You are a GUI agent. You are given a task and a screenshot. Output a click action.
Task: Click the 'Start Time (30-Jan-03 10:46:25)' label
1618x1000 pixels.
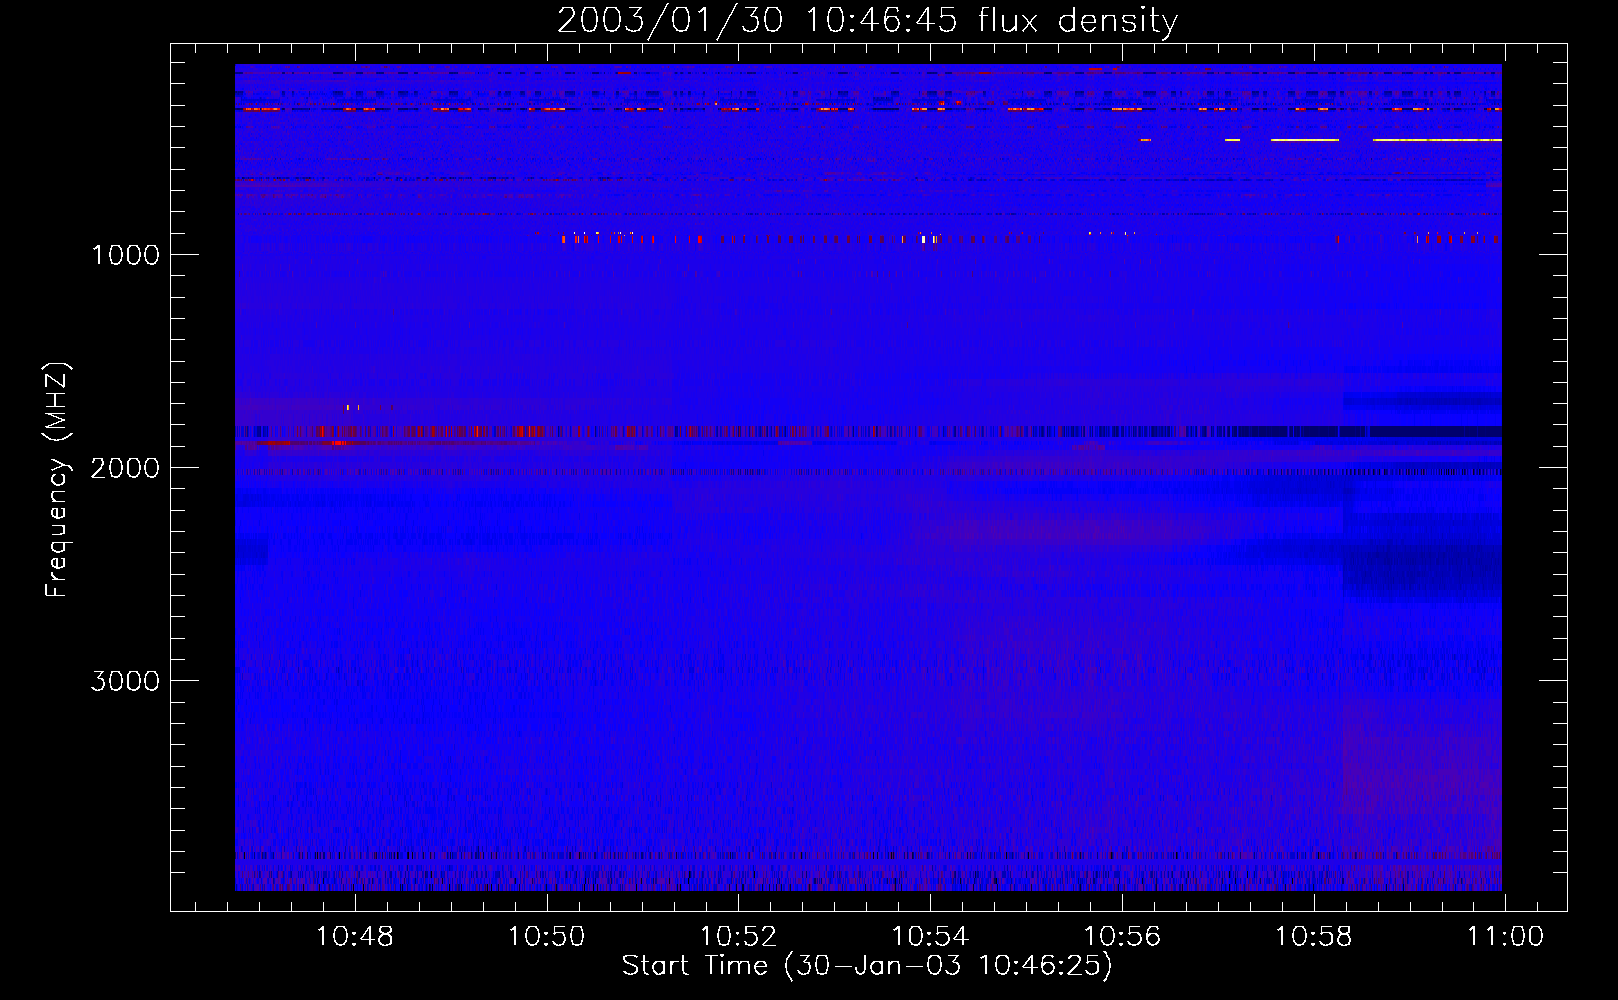pyautogui.click(x=867, y=966)
